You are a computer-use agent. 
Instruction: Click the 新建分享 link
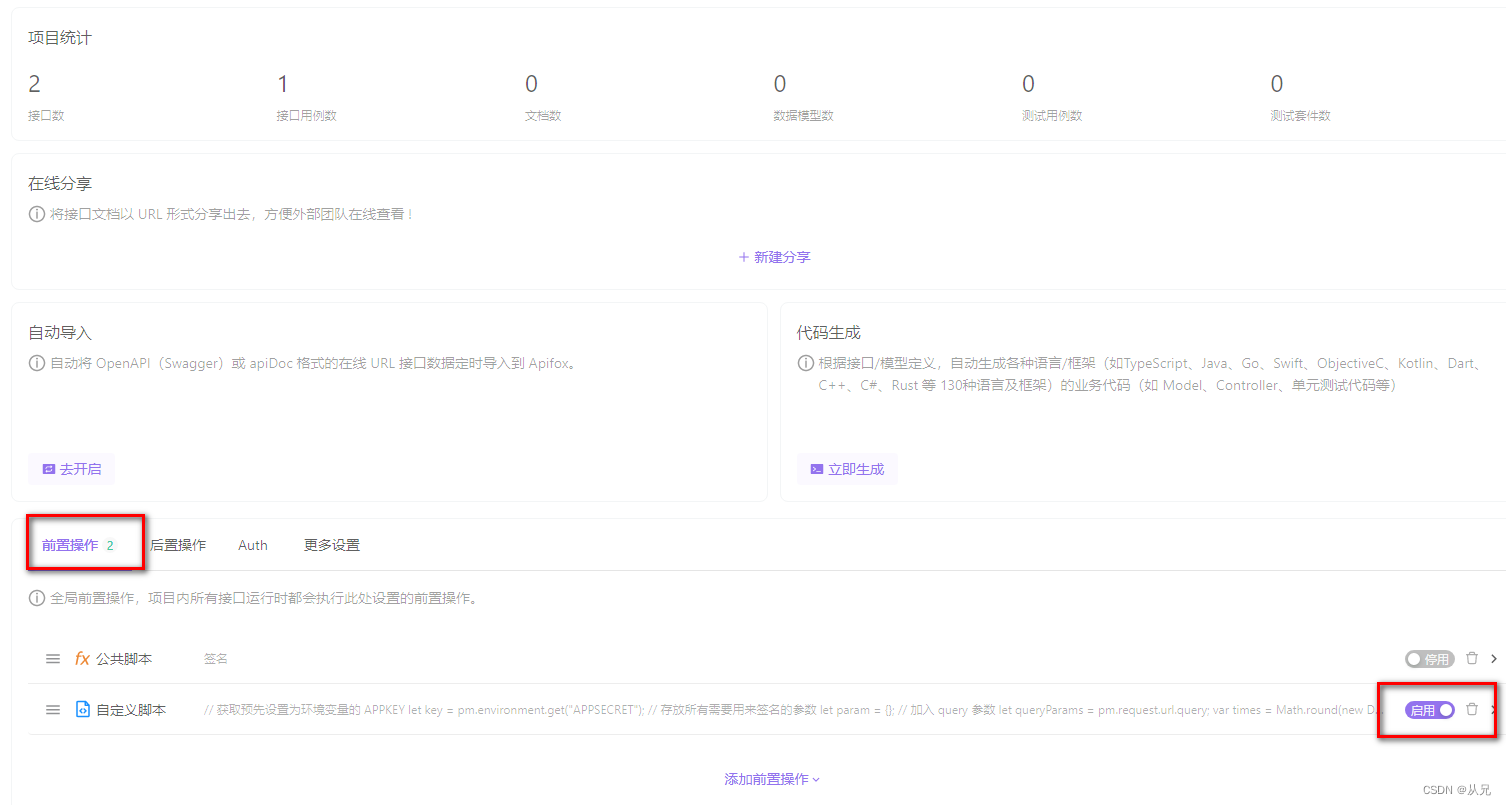click(x=774, y=257)
